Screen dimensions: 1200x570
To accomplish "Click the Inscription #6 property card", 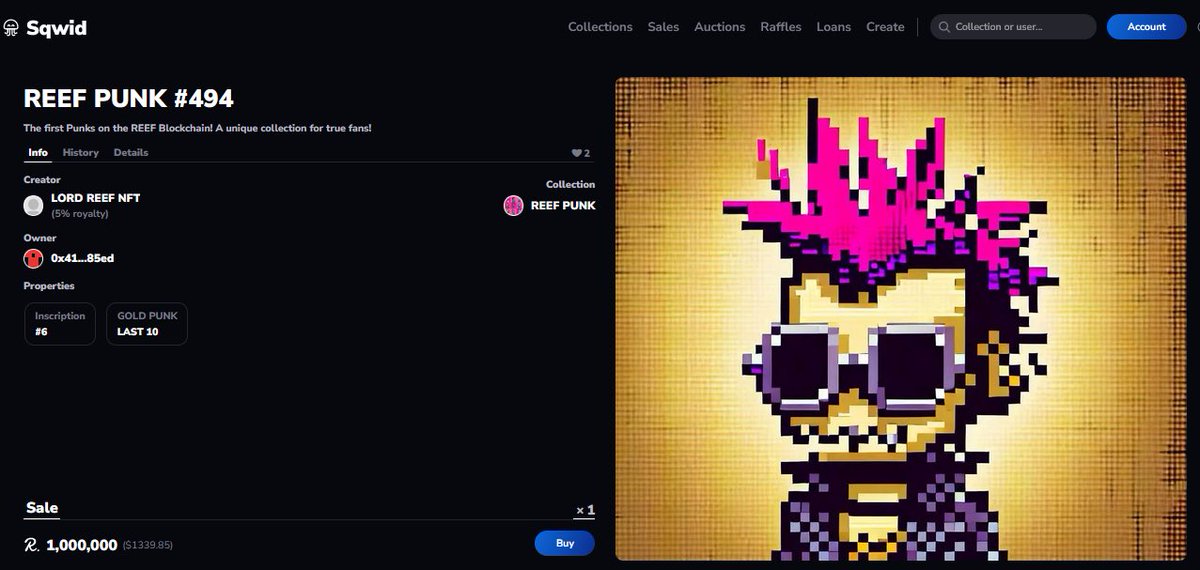I will 60,324.
